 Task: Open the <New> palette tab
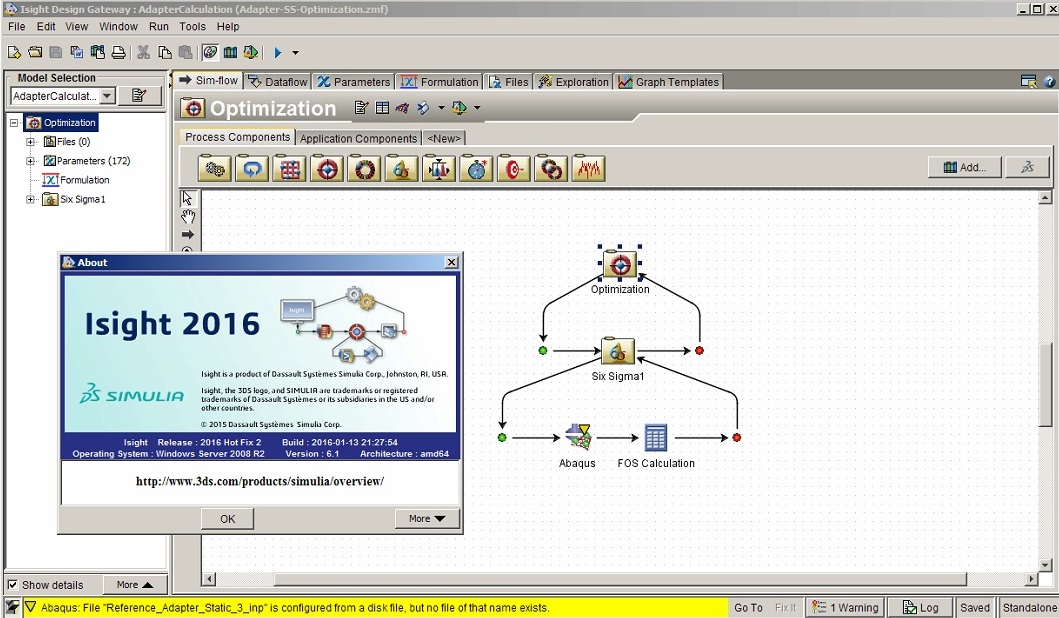click(444, 138)
